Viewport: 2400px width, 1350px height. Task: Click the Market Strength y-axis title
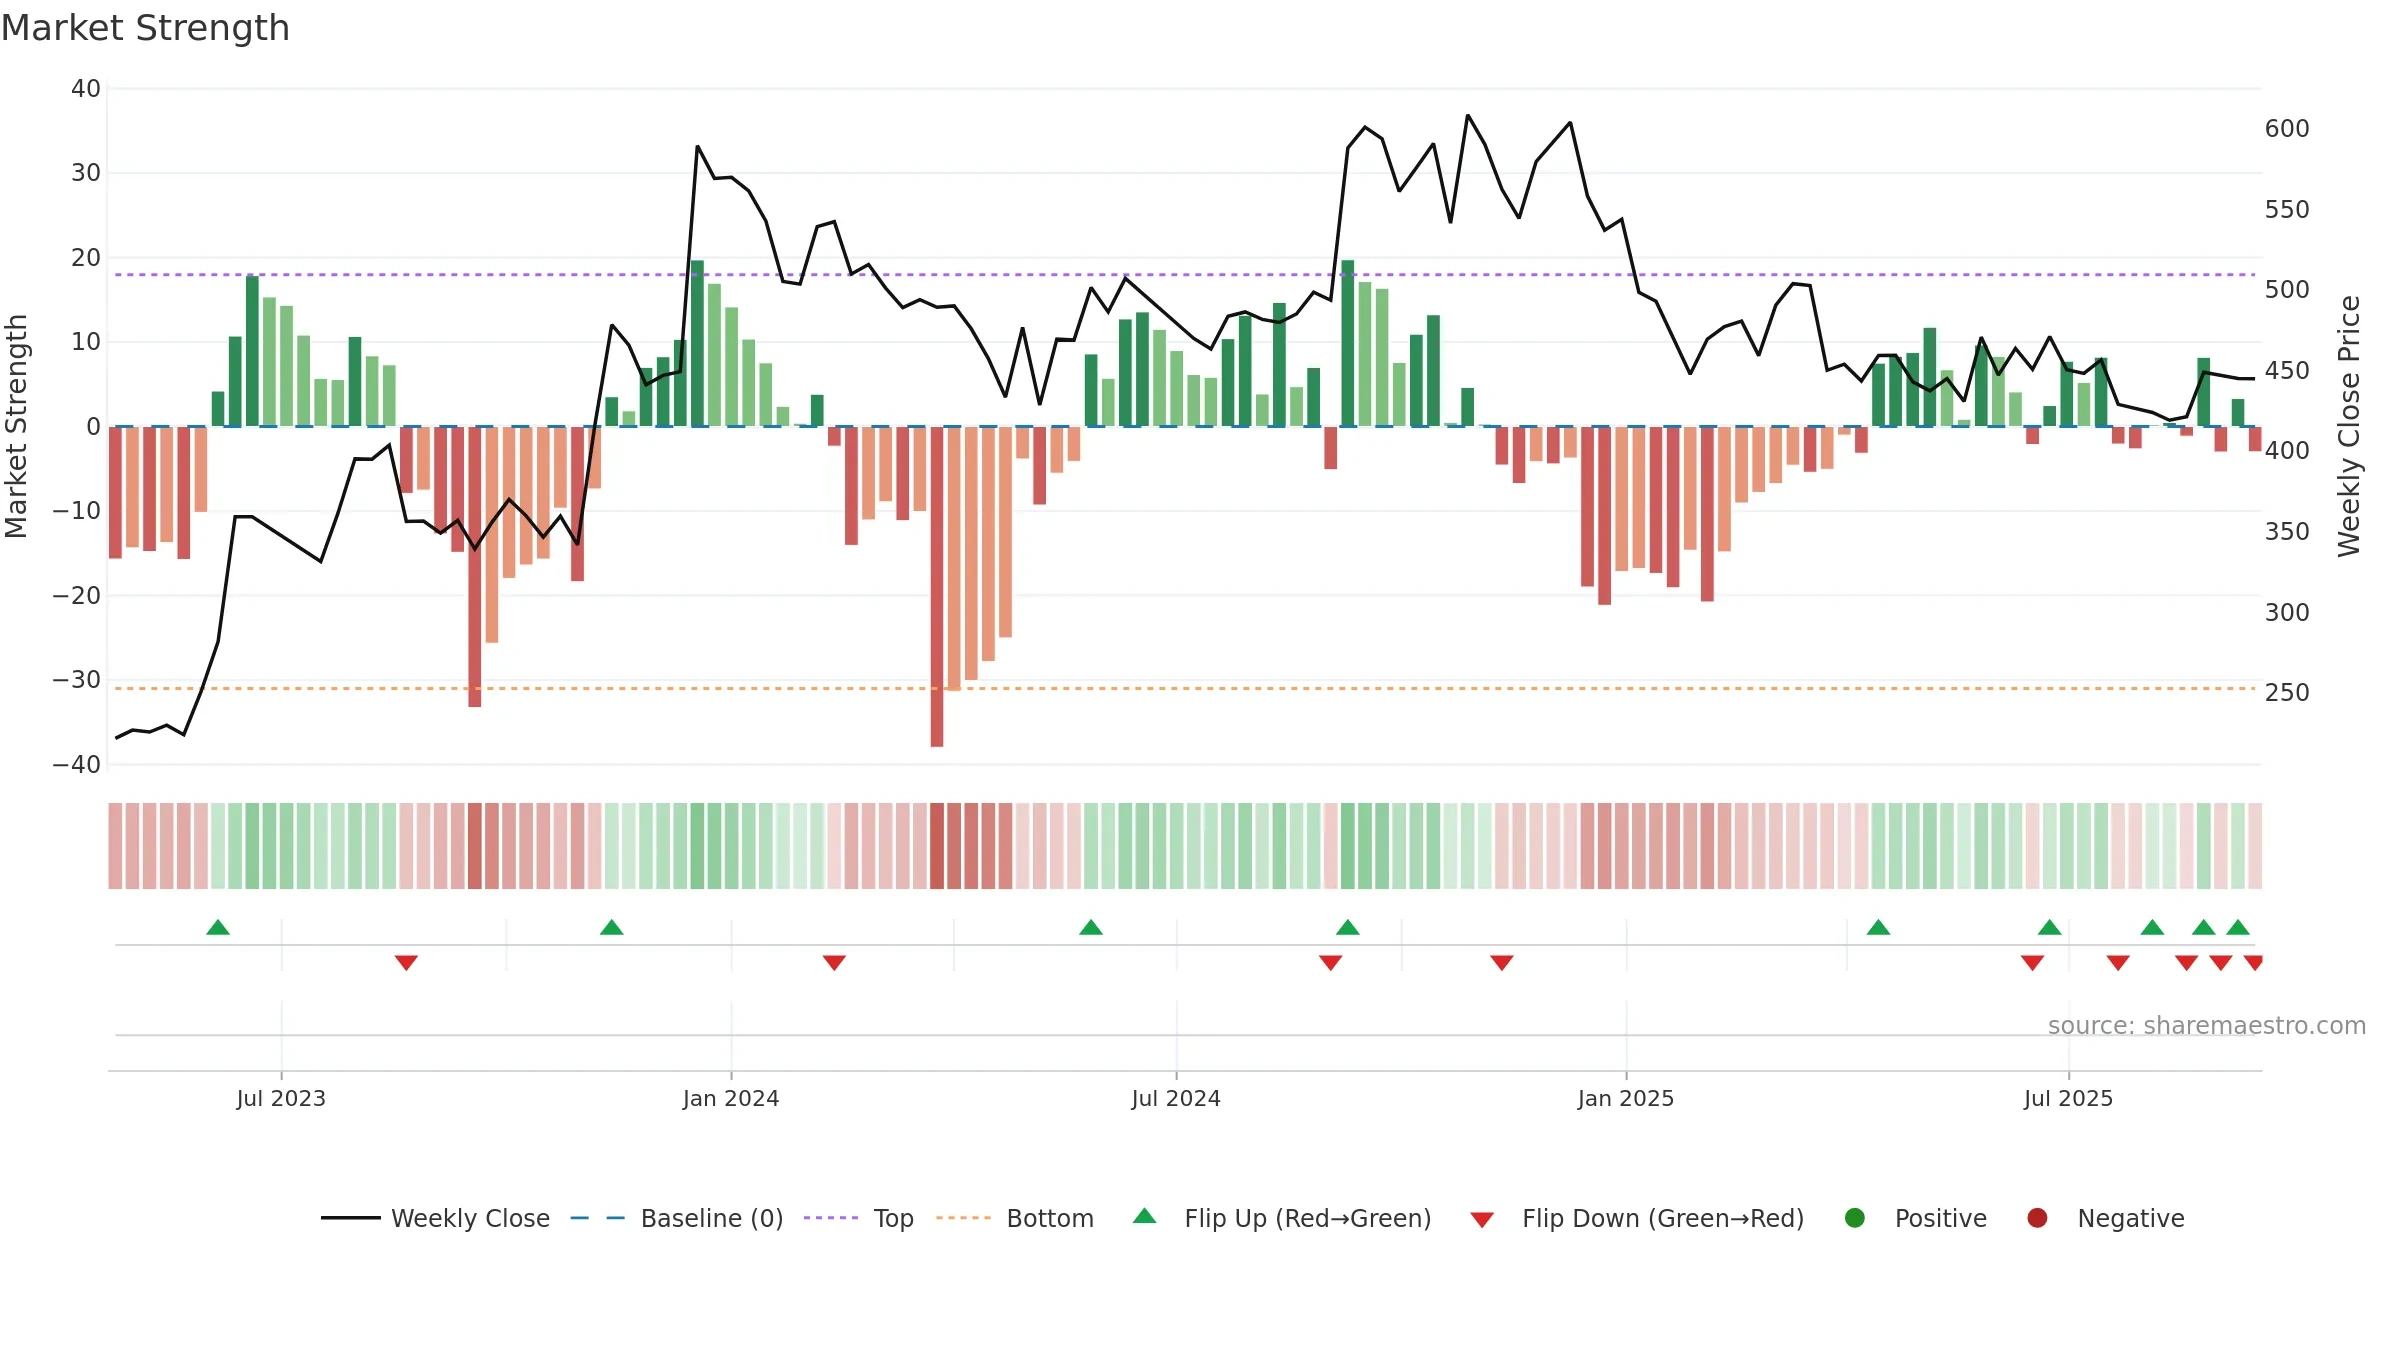[x=16, y=426]
